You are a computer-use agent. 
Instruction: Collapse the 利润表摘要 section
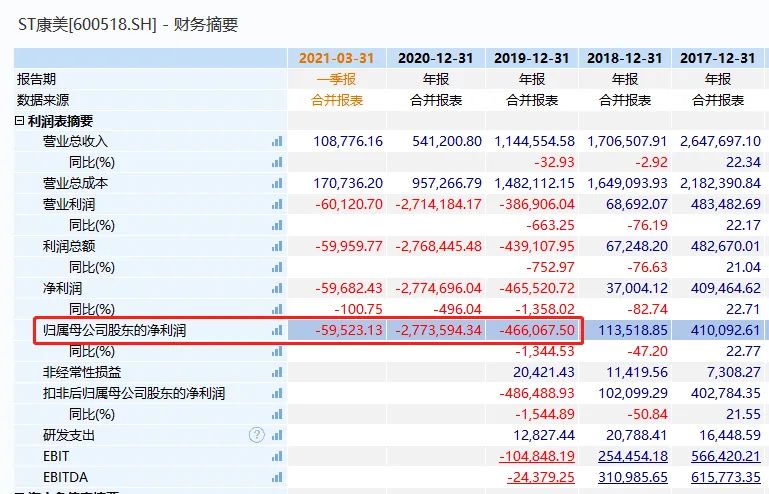pos(21,121)
